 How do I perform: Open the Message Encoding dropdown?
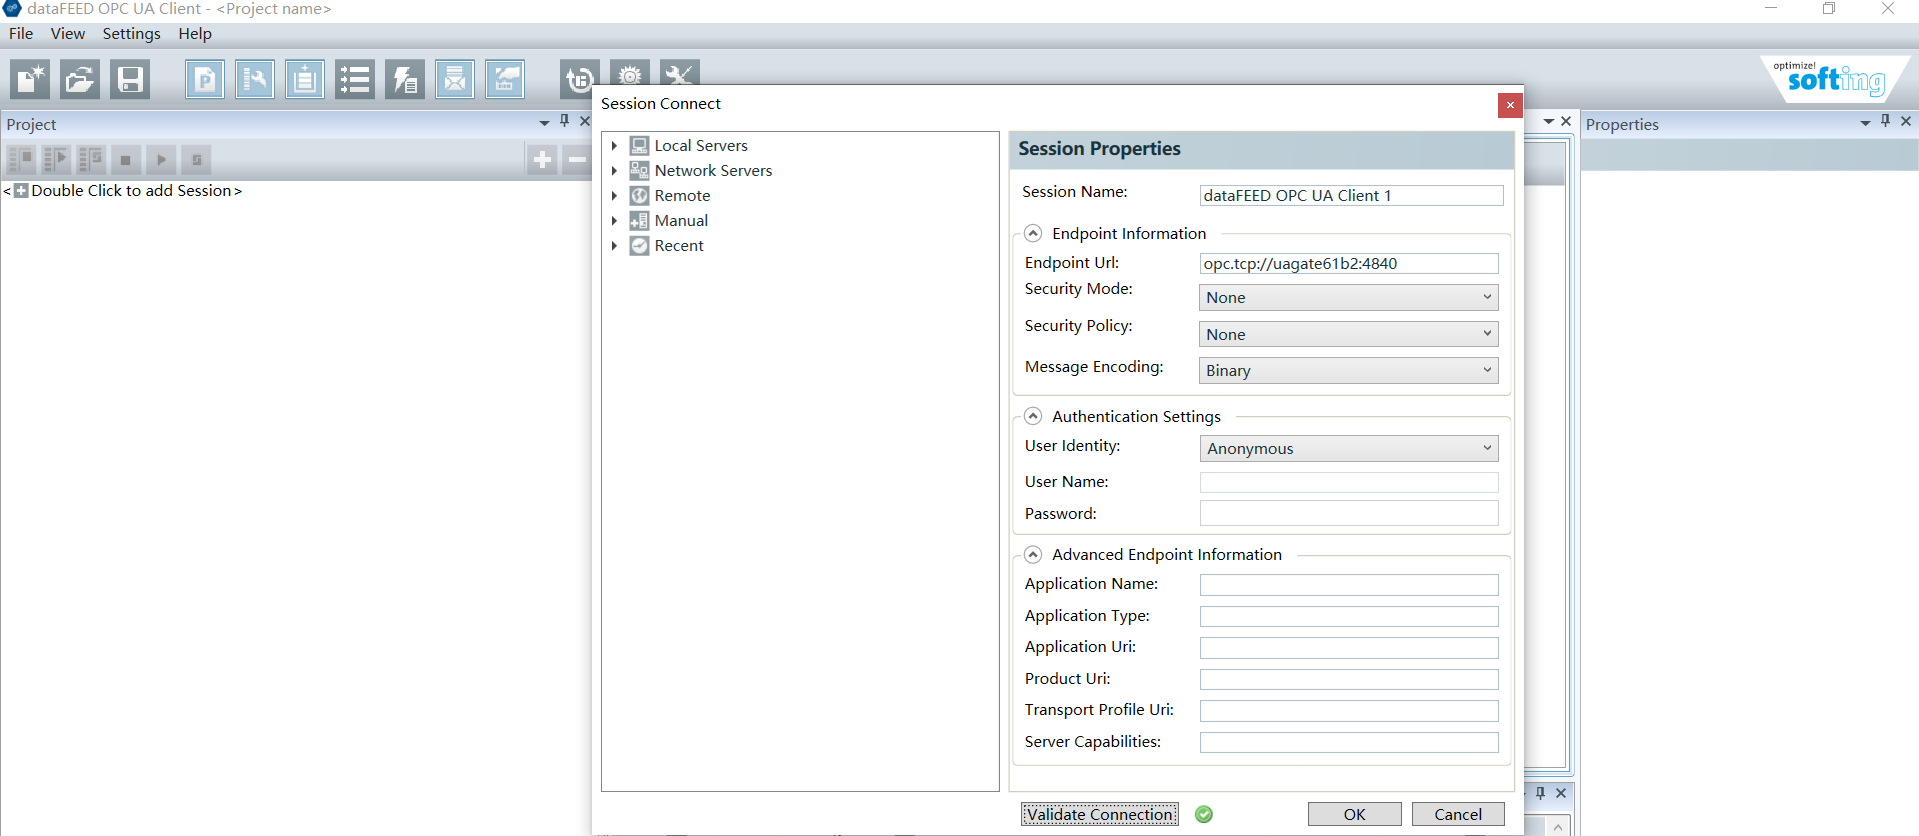point(1348,370)
